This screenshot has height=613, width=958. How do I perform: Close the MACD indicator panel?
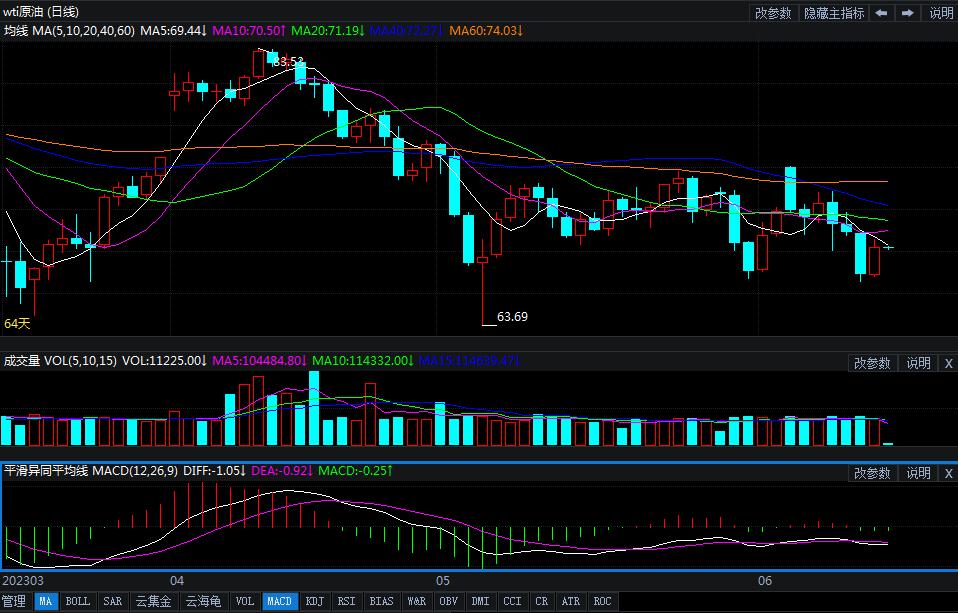pos(948,473)
